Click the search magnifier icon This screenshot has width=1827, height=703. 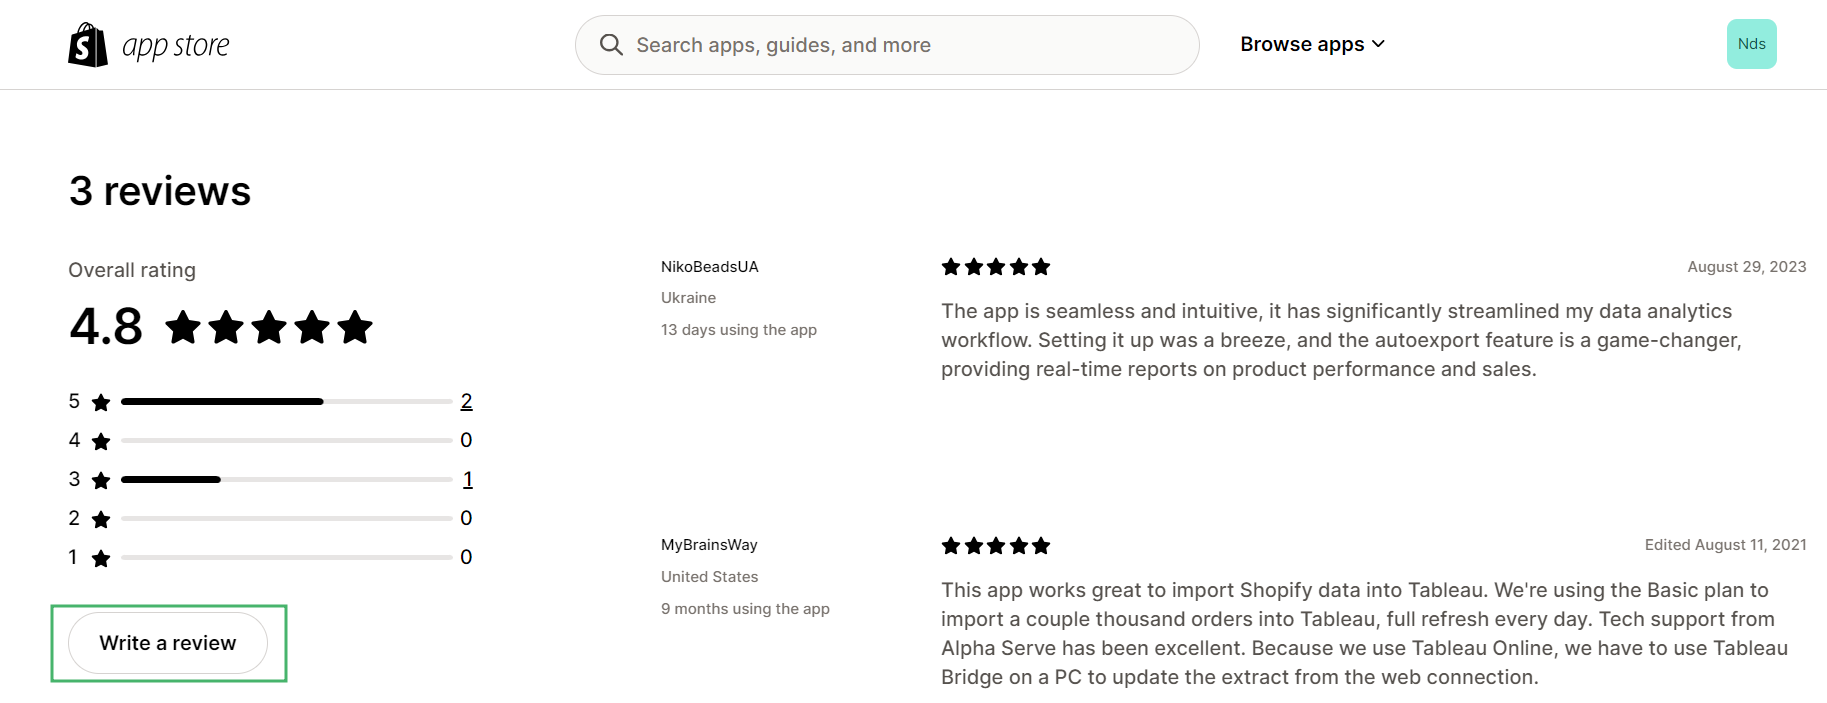tap(611, 45)
